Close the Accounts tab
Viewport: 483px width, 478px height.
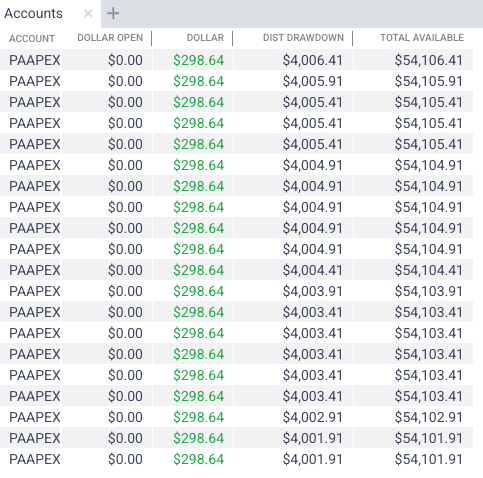point(88,13)
